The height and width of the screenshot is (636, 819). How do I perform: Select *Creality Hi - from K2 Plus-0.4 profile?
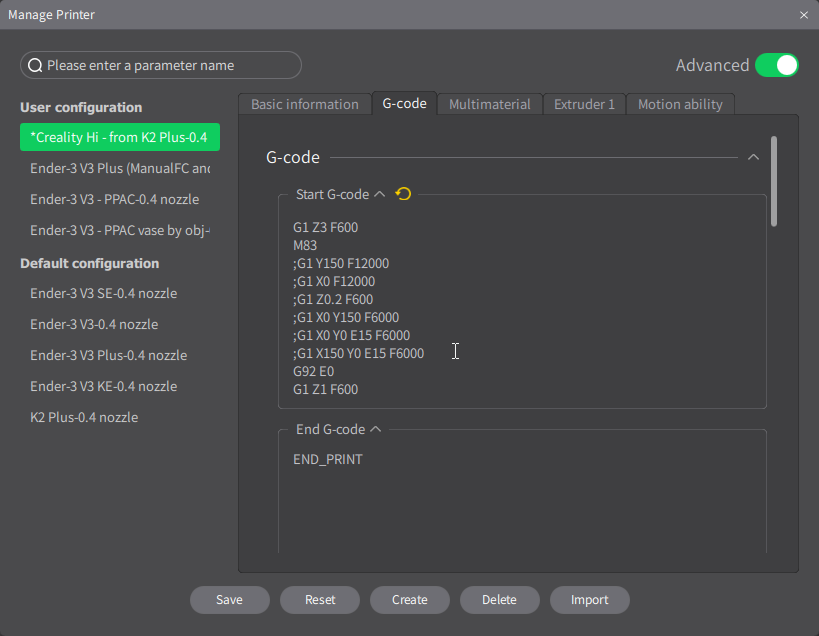[x=120, y=137]
